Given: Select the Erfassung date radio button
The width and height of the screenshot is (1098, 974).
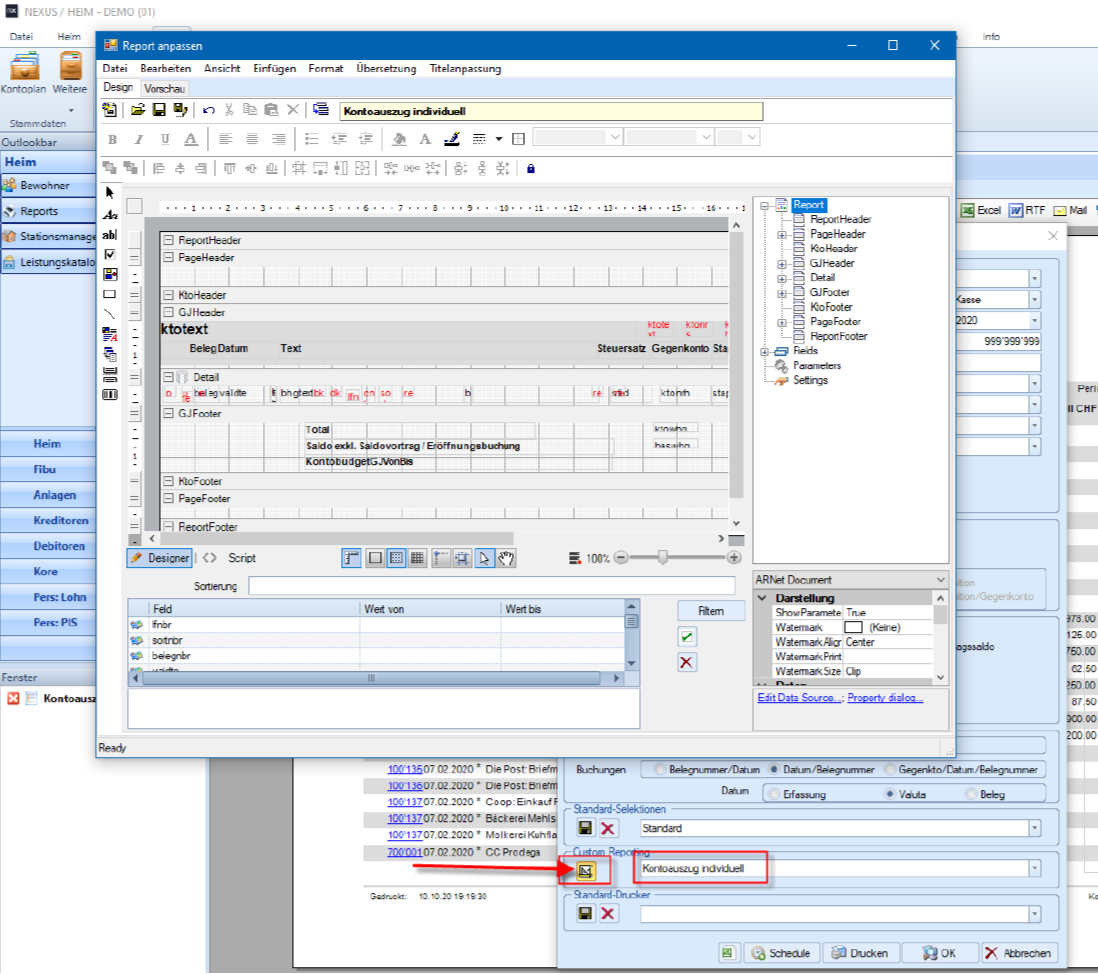Looking at the screenshot, I should coord(774,793).
